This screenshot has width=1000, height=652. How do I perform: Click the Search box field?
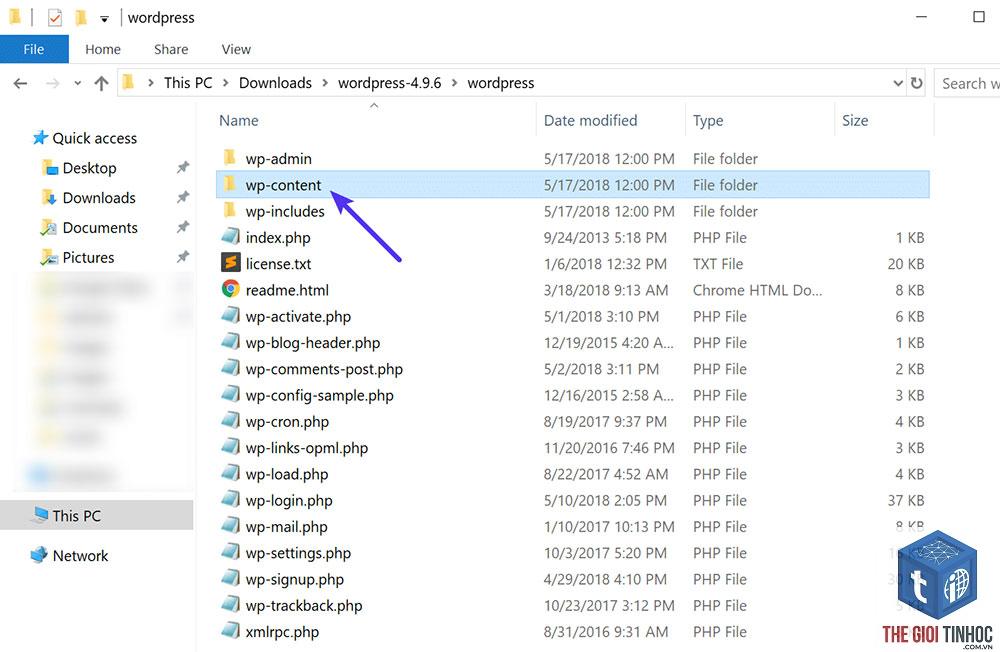pyautogui.click(x=967, y=84)
